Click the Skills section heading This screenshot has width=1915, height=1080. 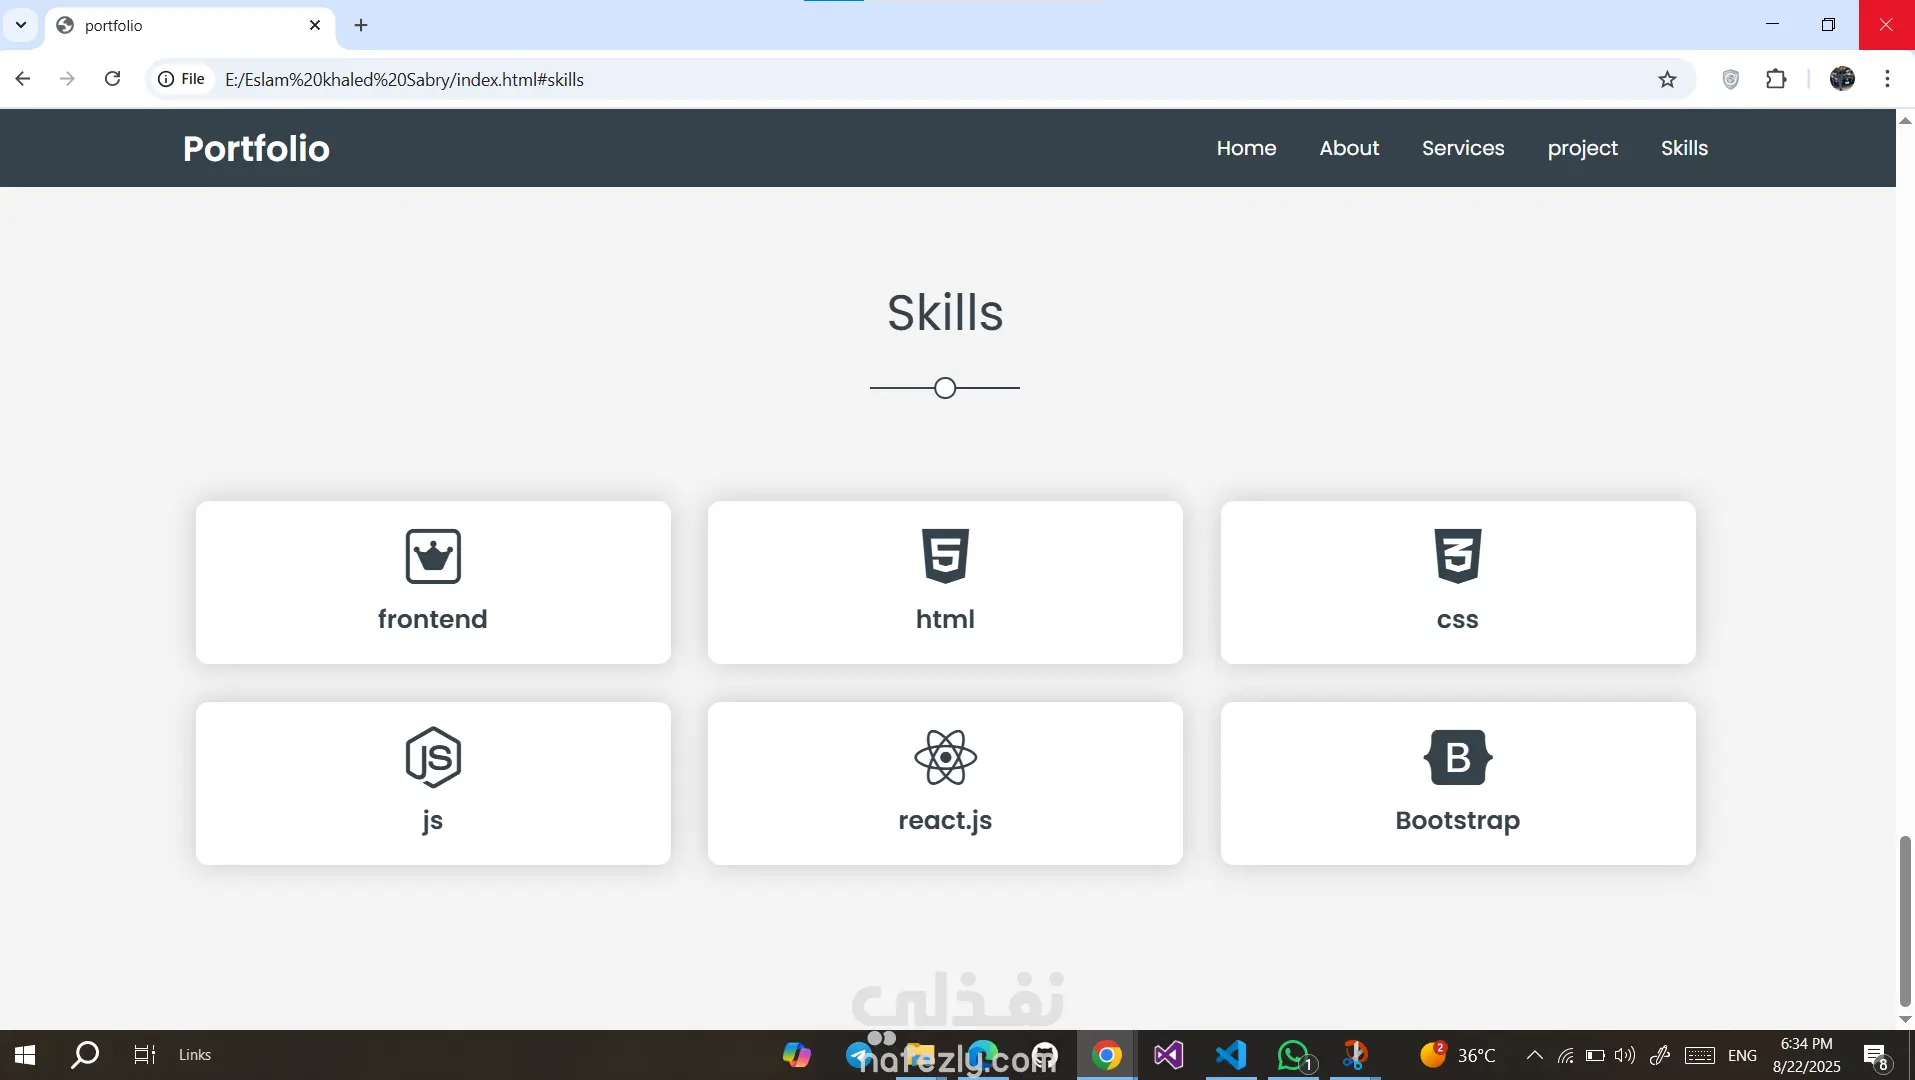click(x=945, y=313)
